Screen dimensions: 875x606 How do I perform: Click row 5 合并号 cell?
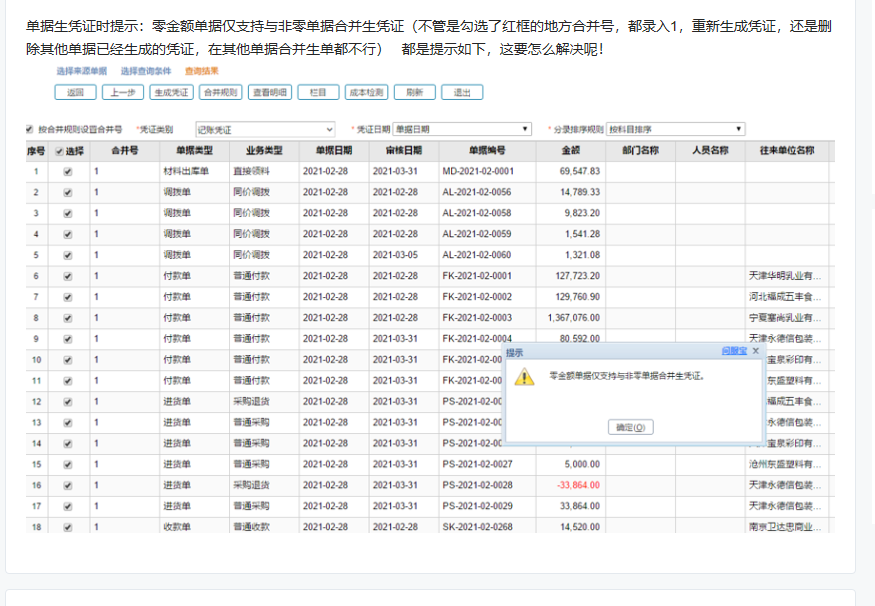(x=123, y=255)
